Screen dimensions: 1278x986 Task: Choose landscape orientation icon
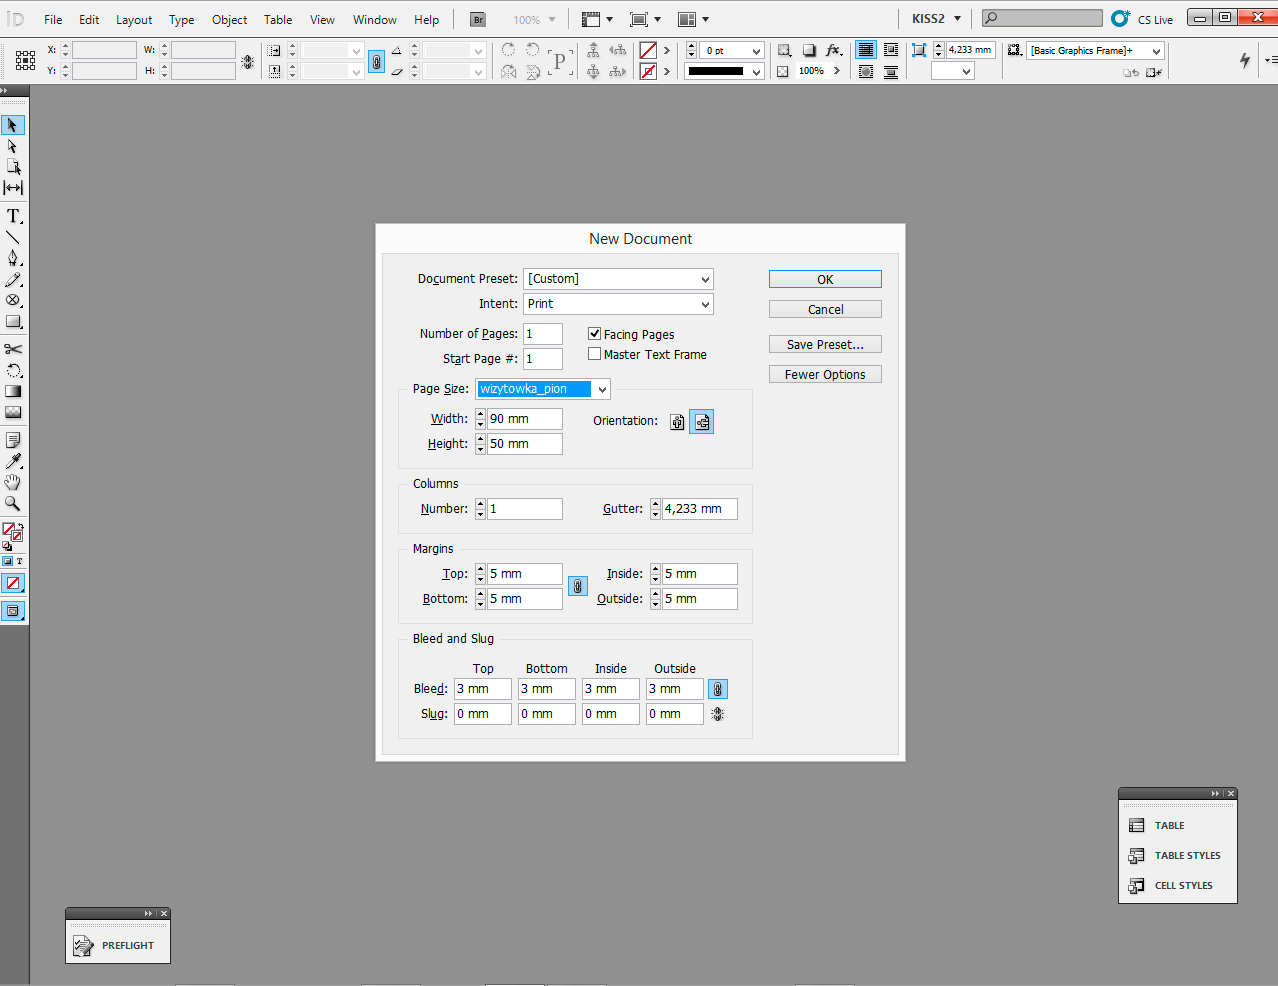point(702,422)
